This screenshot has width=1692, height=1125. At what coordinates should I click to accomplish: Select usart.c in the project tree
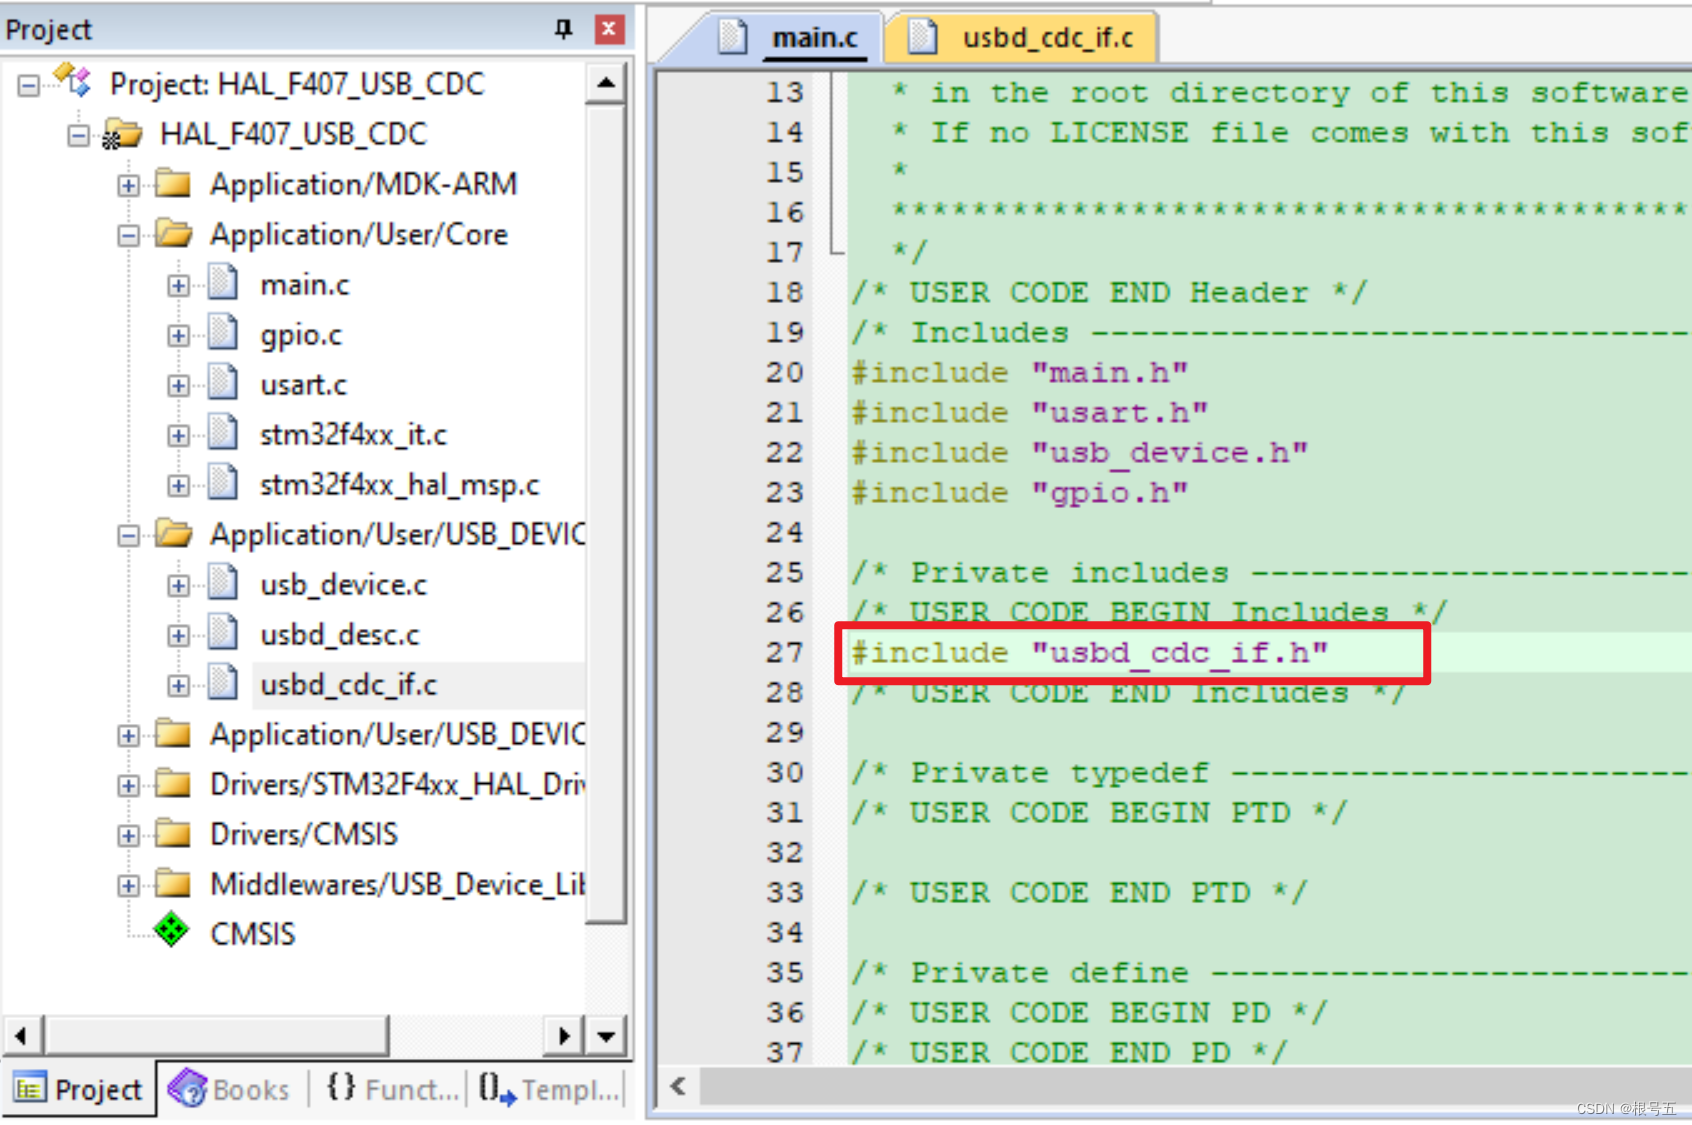click(304, 385)
